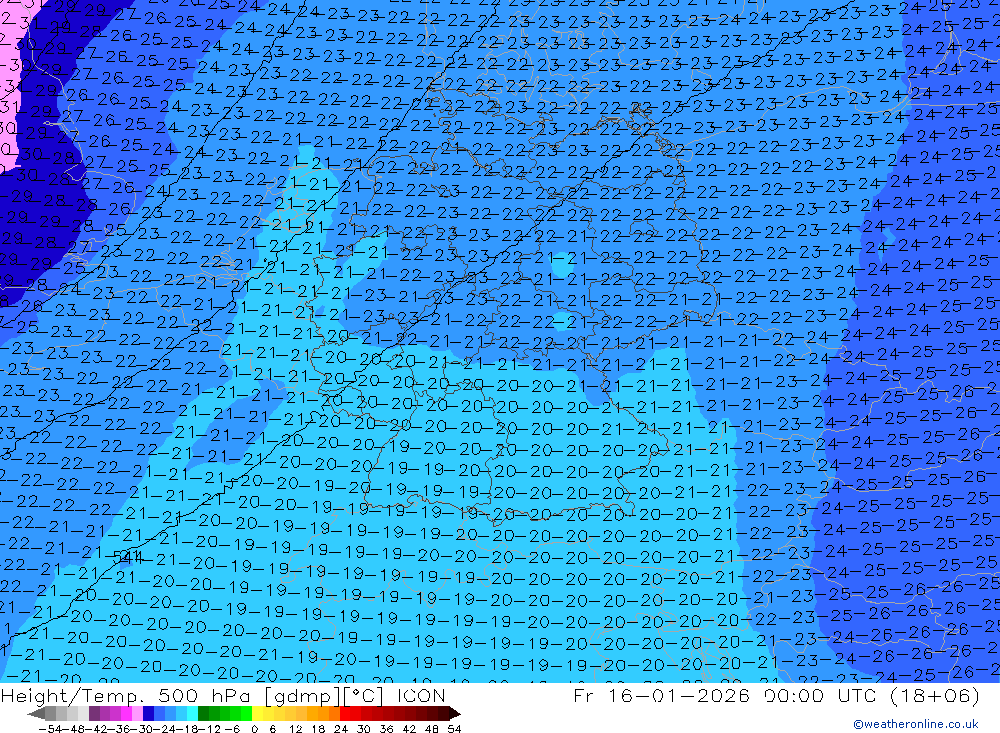Click the 18 legend scale value

coord(318,729)
